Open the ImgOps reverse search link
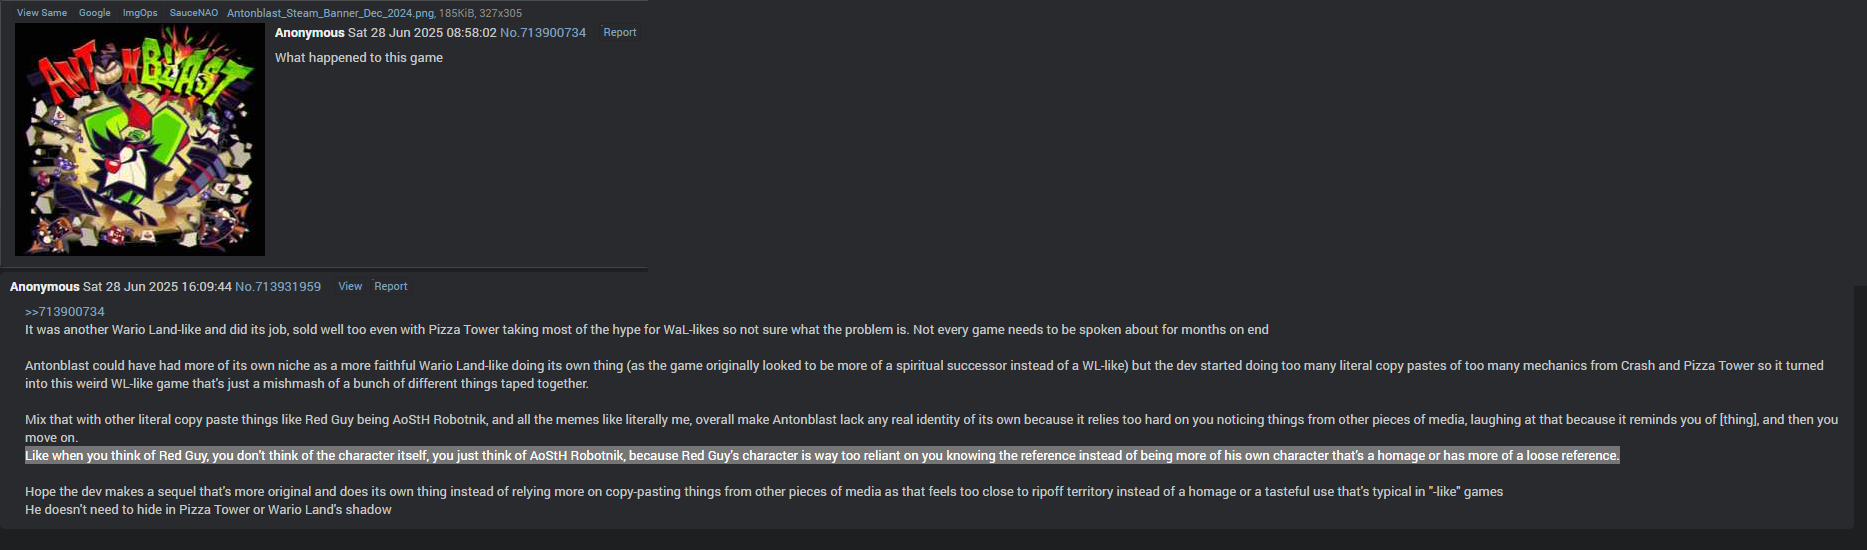 (140, 13)
